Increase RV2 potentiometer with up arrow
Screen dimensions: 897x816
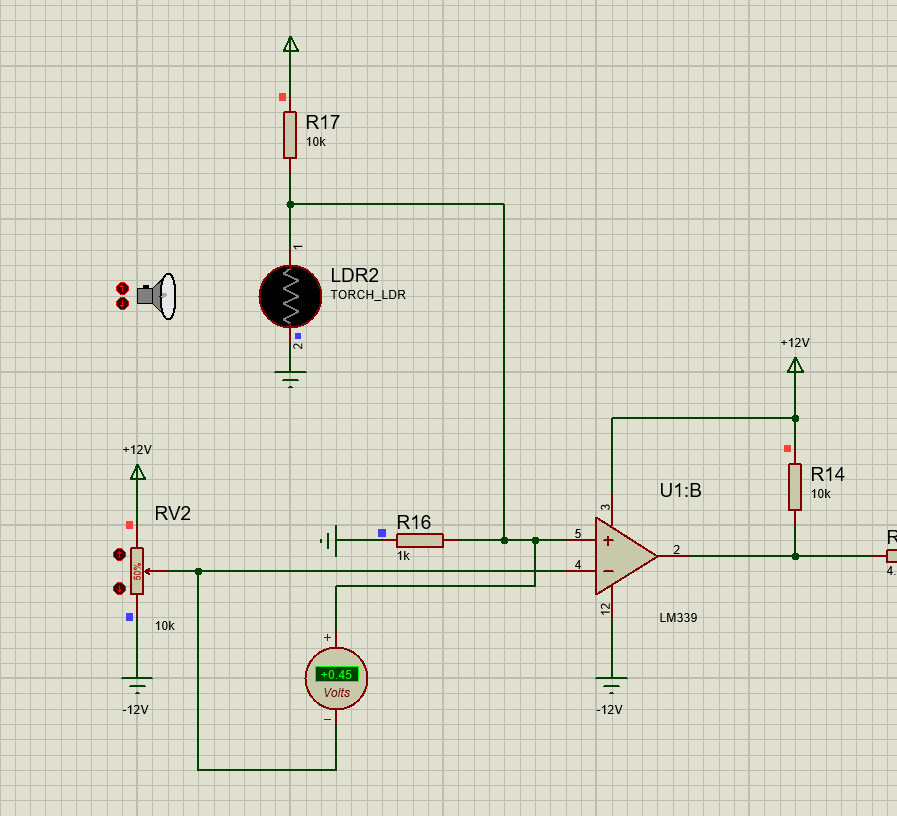point(119,554)
